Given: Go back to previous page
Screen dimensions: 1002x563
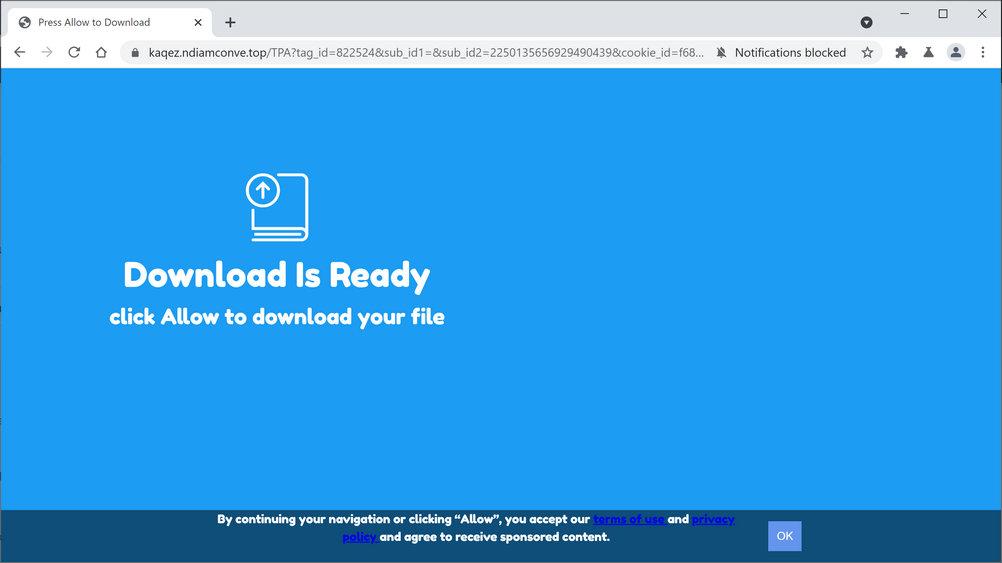Looking at the screenshot, I should (20, 52).
